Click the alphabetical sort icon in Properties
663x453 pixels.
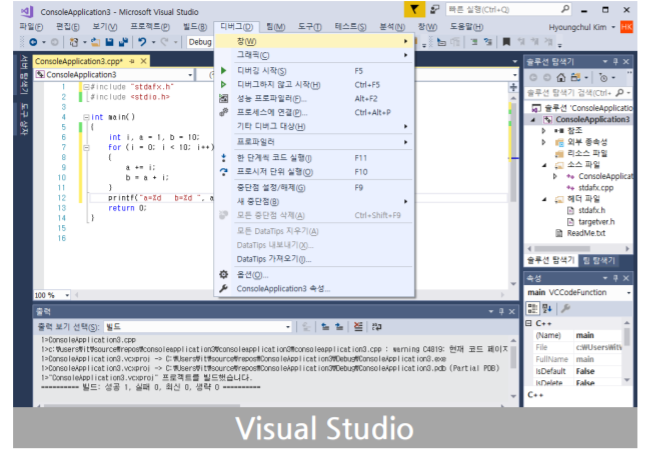(x=547, y=308)
